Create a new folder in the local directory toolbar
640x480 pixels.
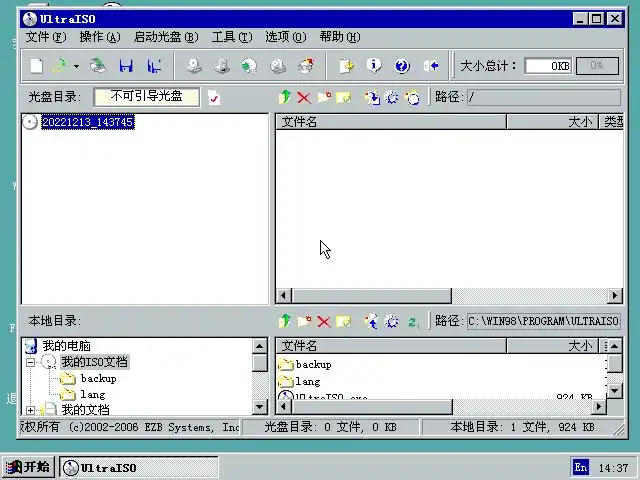coord(304,321)
